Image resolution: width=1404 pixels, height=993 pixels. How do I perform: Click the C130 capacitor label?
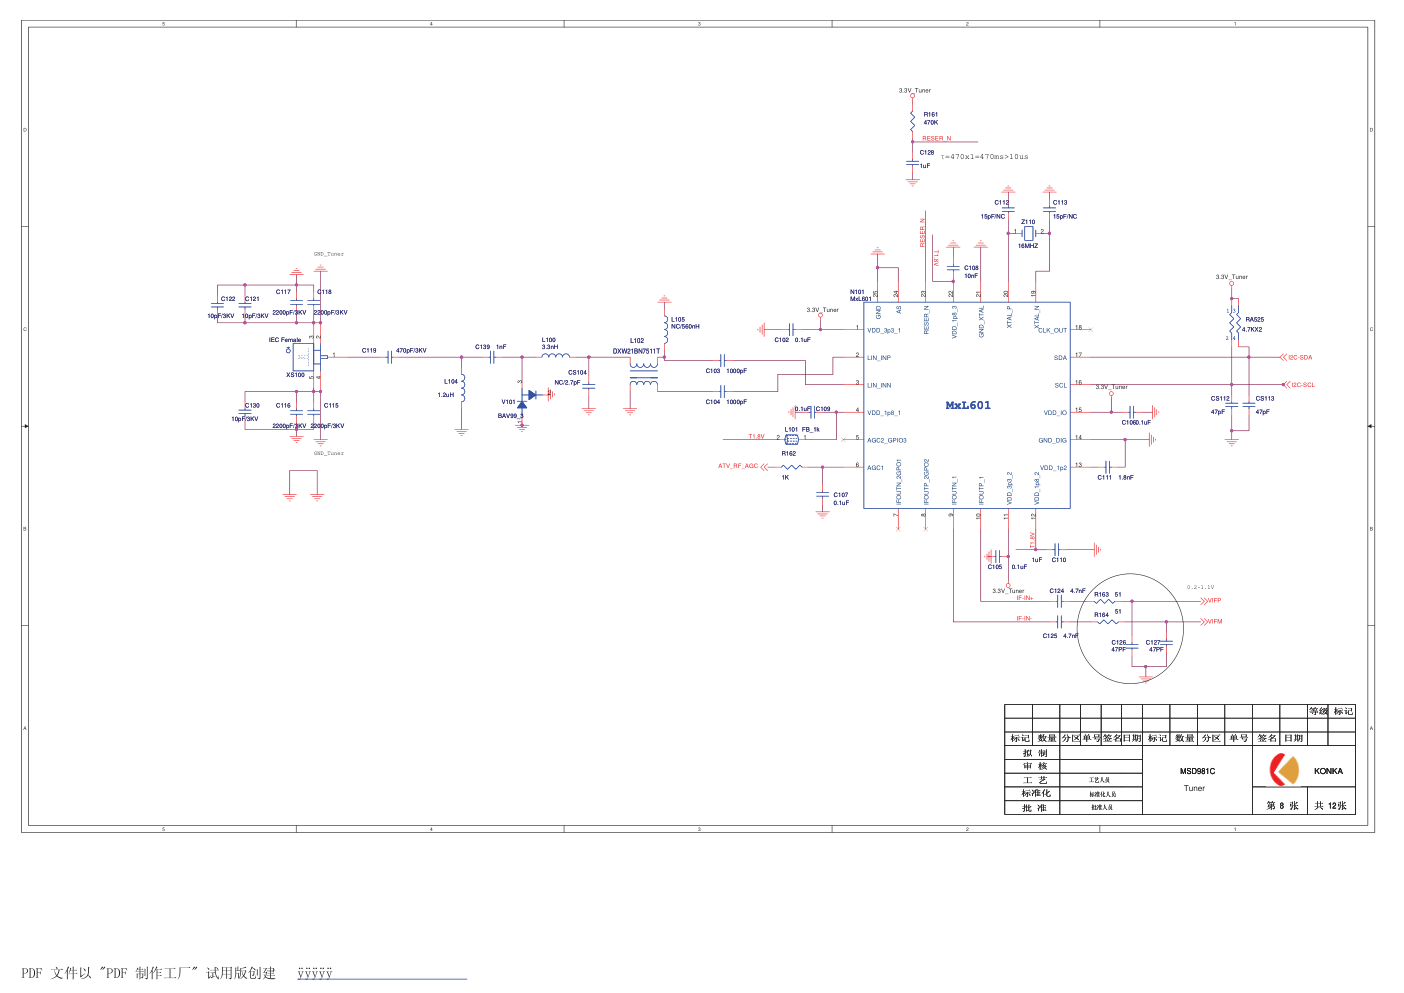252,406
